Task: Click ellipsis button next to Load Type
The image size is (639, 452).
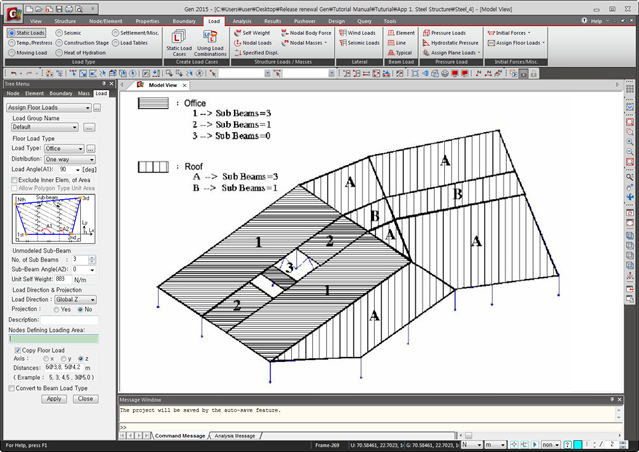Action: pyautogui.click(x=91, y=149)
